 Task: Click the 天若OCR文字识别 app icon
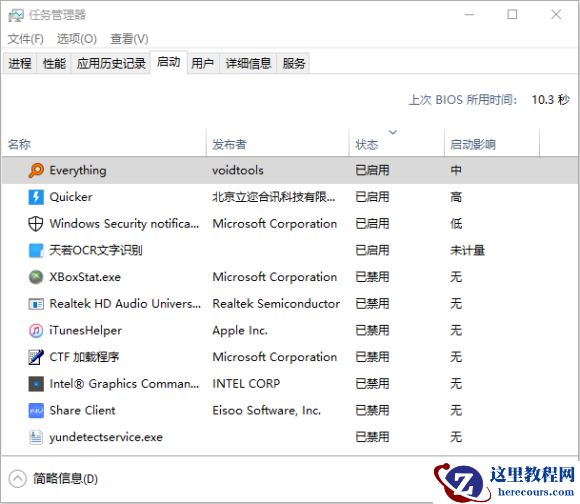(x=36, y=250)
